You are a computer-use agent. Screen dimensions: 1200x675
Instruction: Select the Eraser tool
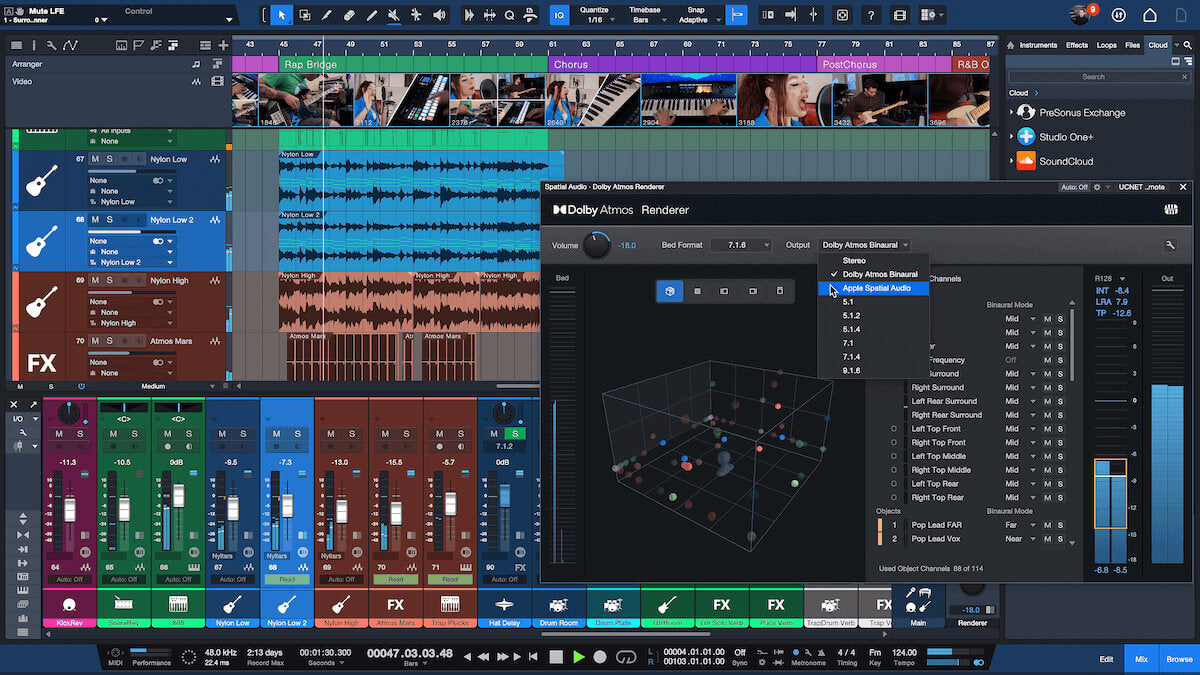pos(348,15)
